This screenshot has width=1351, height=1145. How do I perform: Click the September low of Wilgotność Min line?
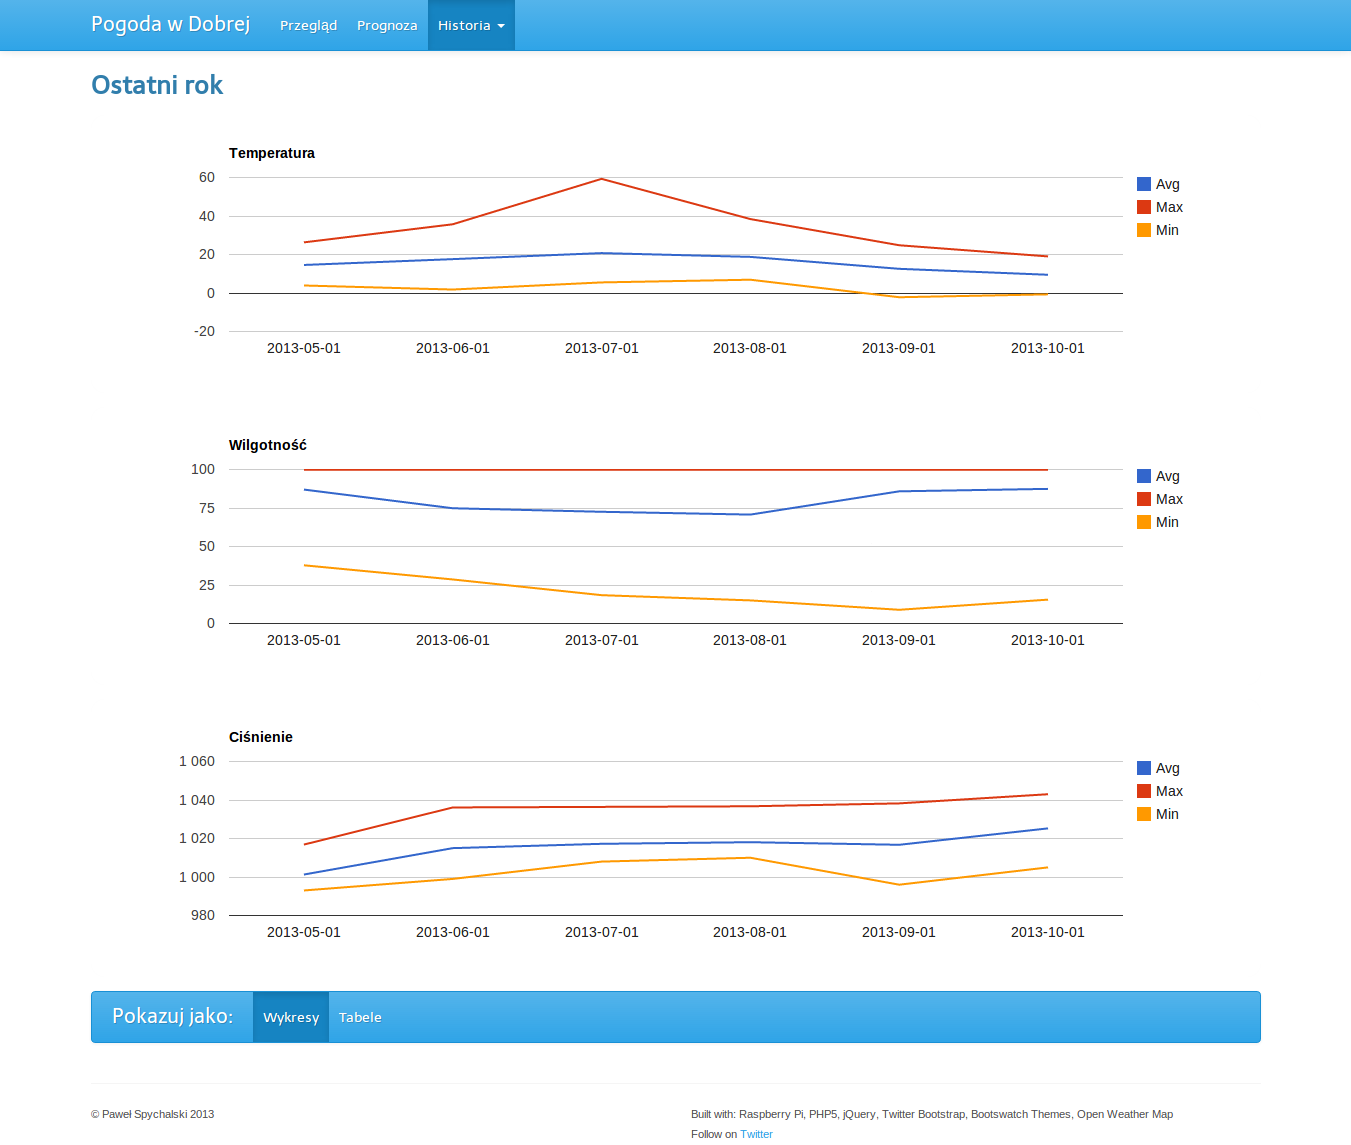(899, 610)
